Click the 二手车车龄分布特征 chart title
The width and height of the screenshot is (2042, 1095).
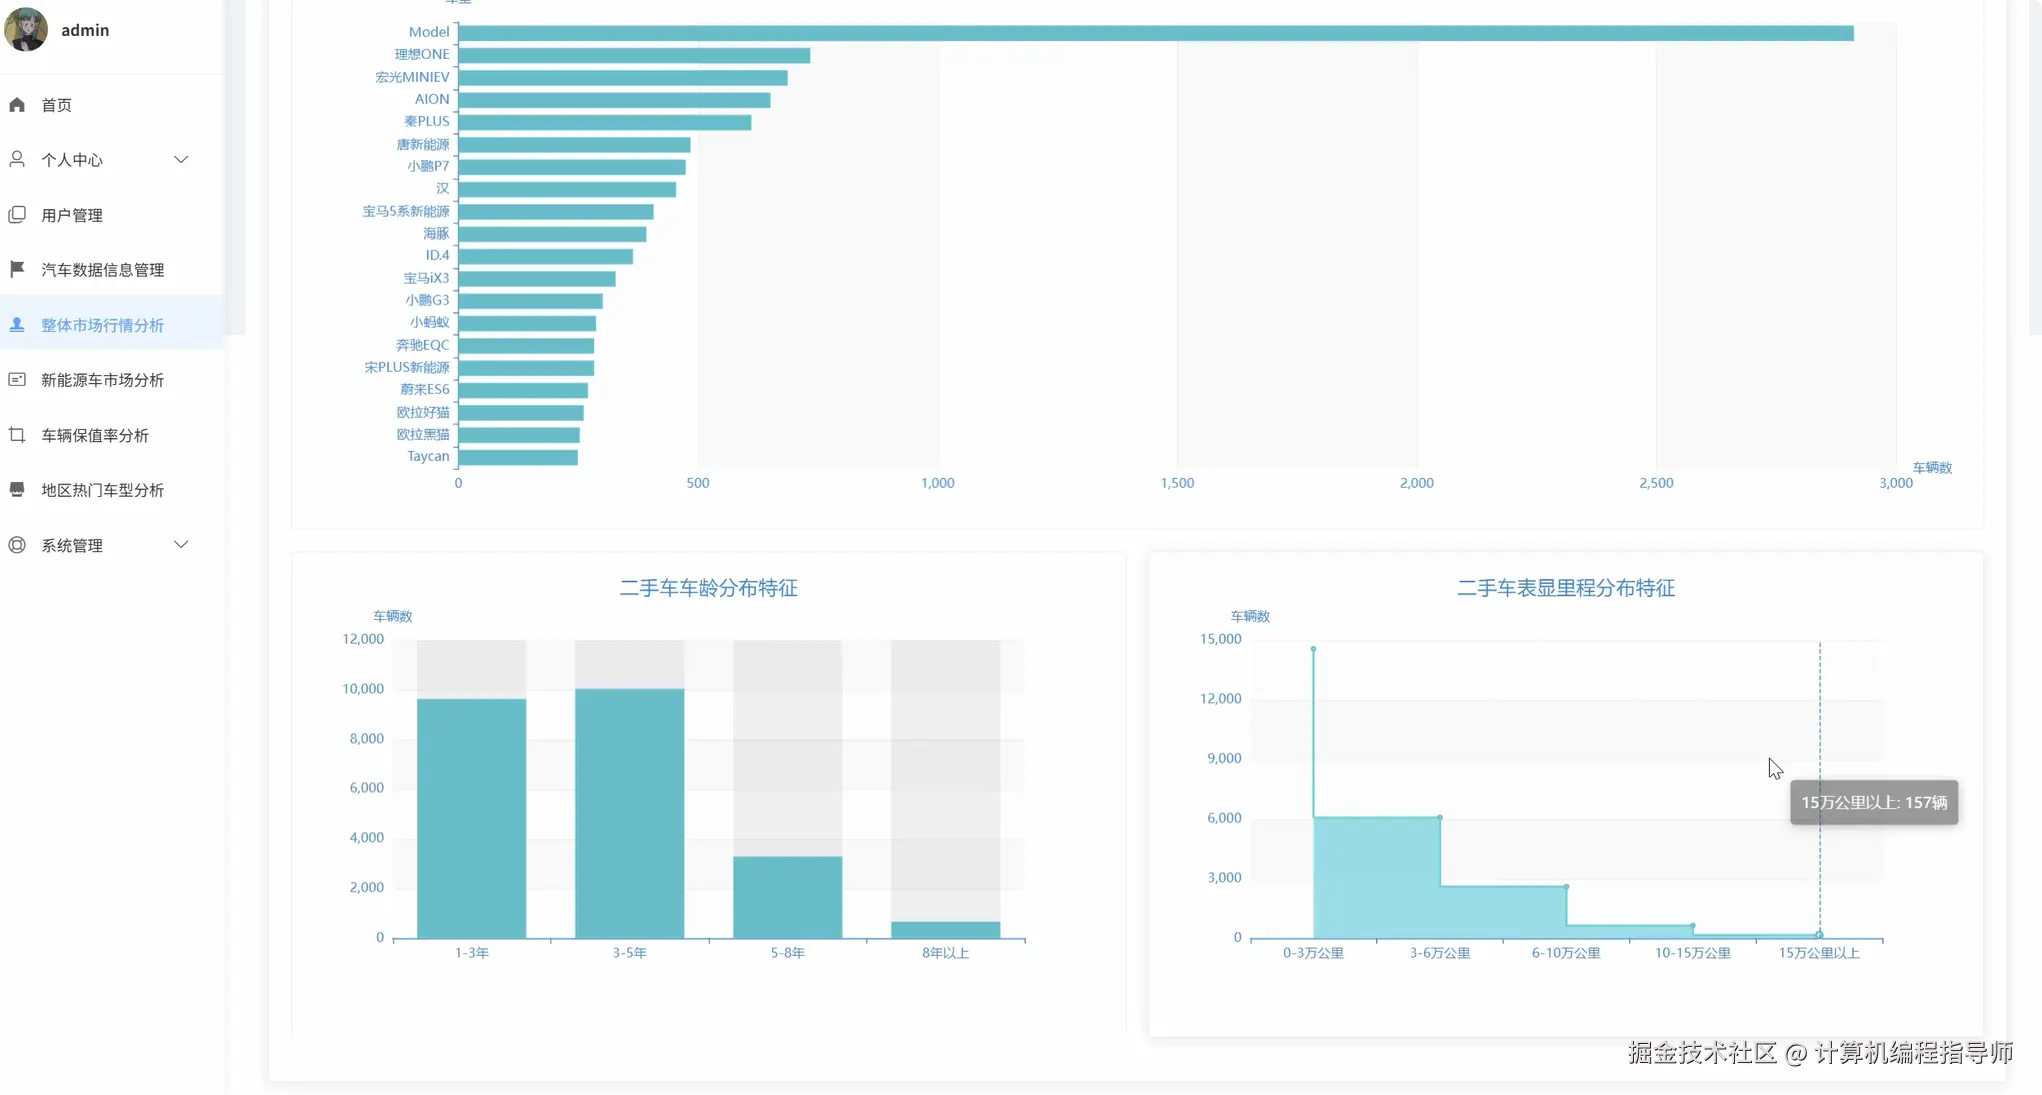pyautogui.click(x=708, y=588)
